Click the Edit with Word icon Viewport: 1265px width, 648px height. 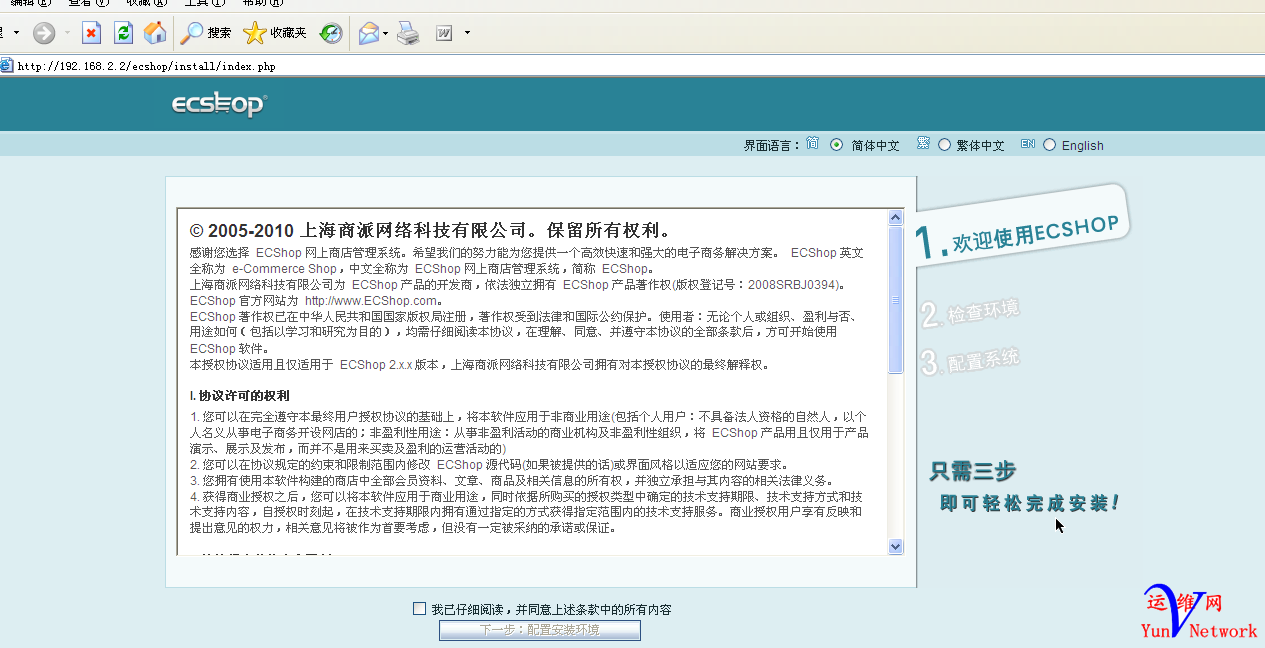(x=444, y=33)
